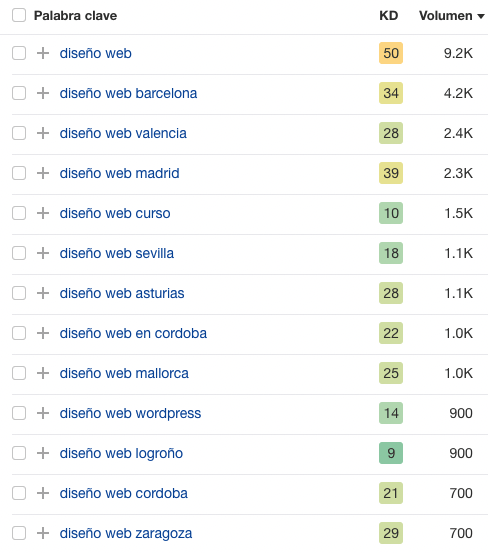Click the green KD 9 badge
488x553 pixels.
[x=391, y=453]
